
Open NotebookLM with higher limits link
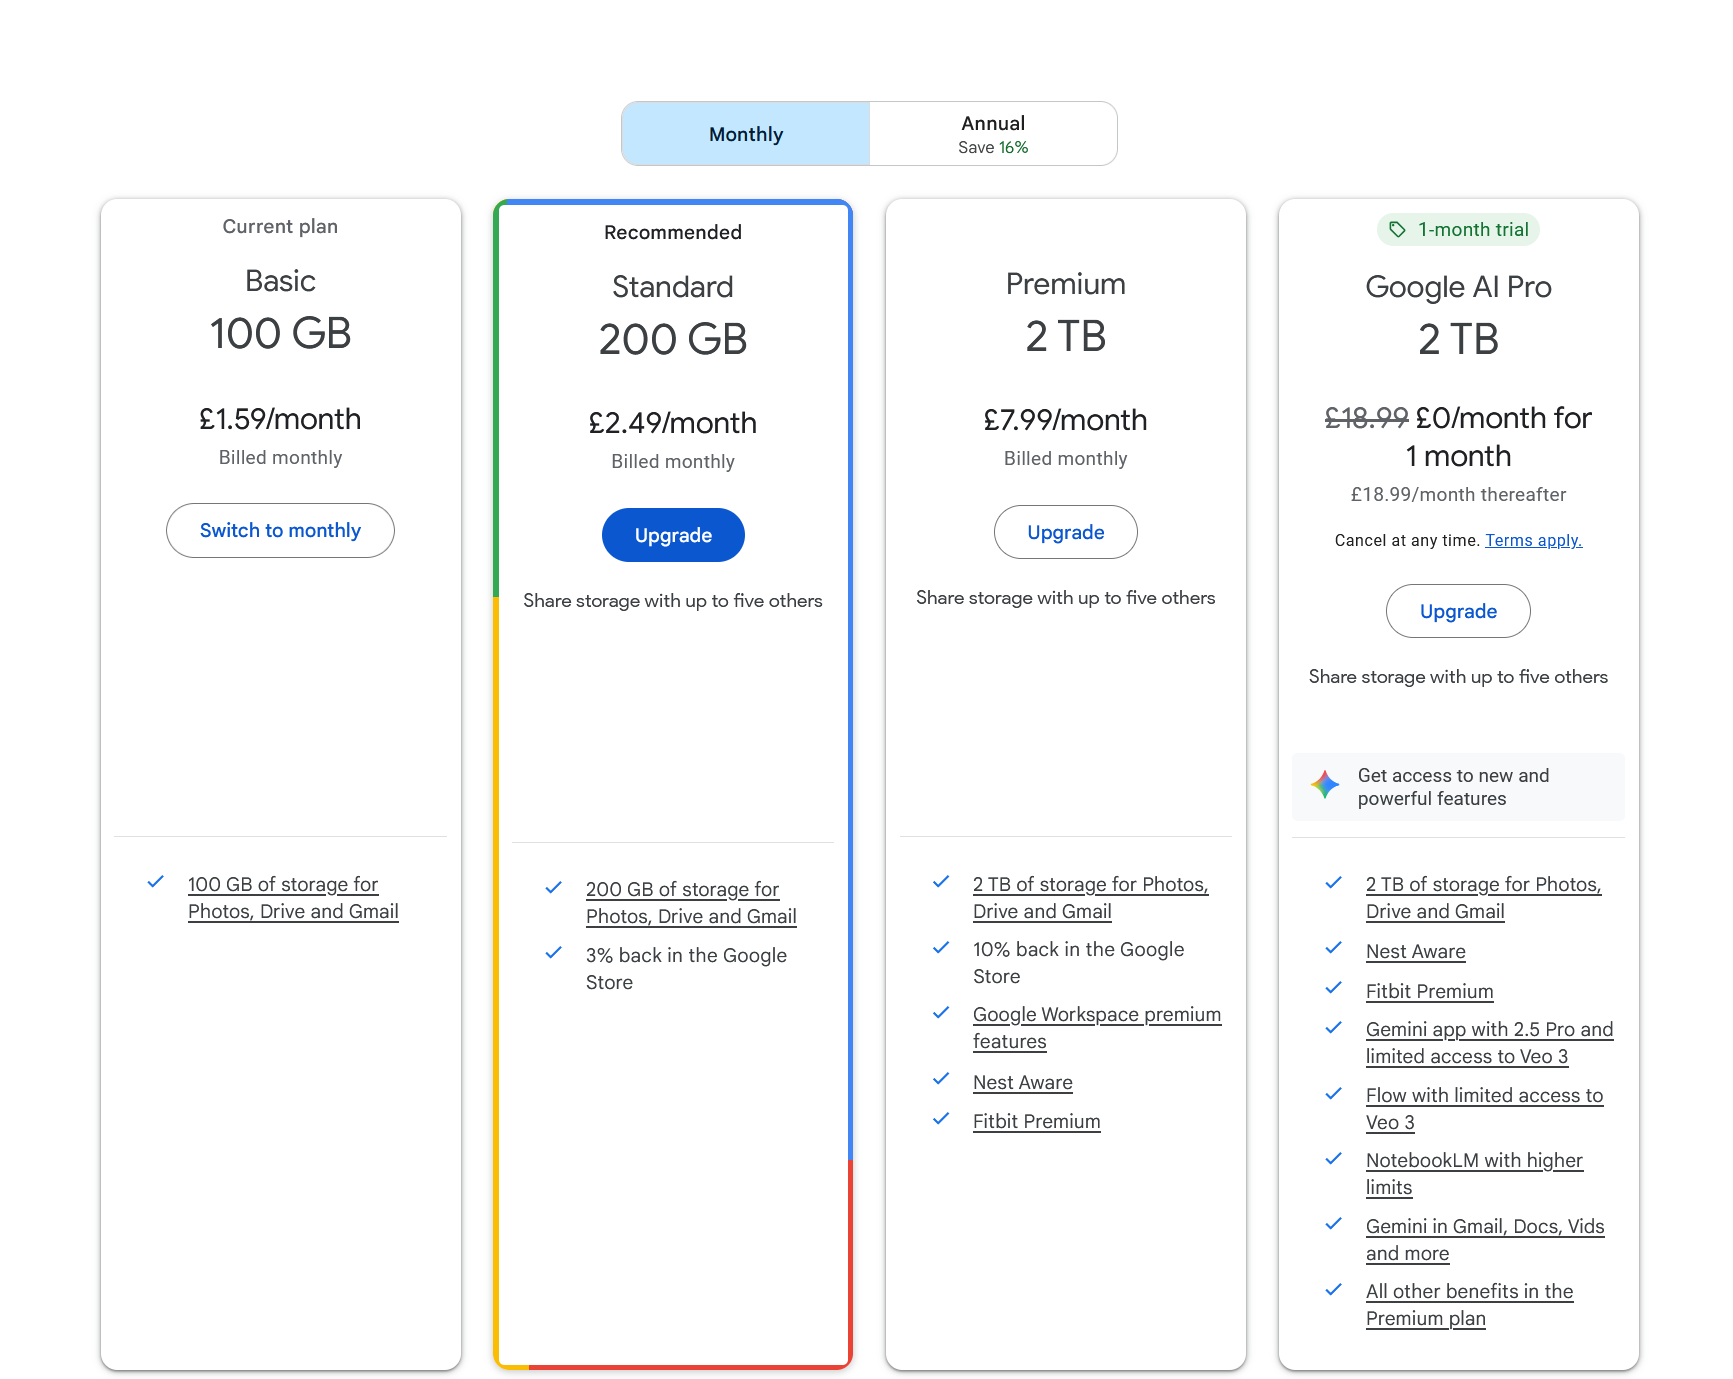1474,1174
